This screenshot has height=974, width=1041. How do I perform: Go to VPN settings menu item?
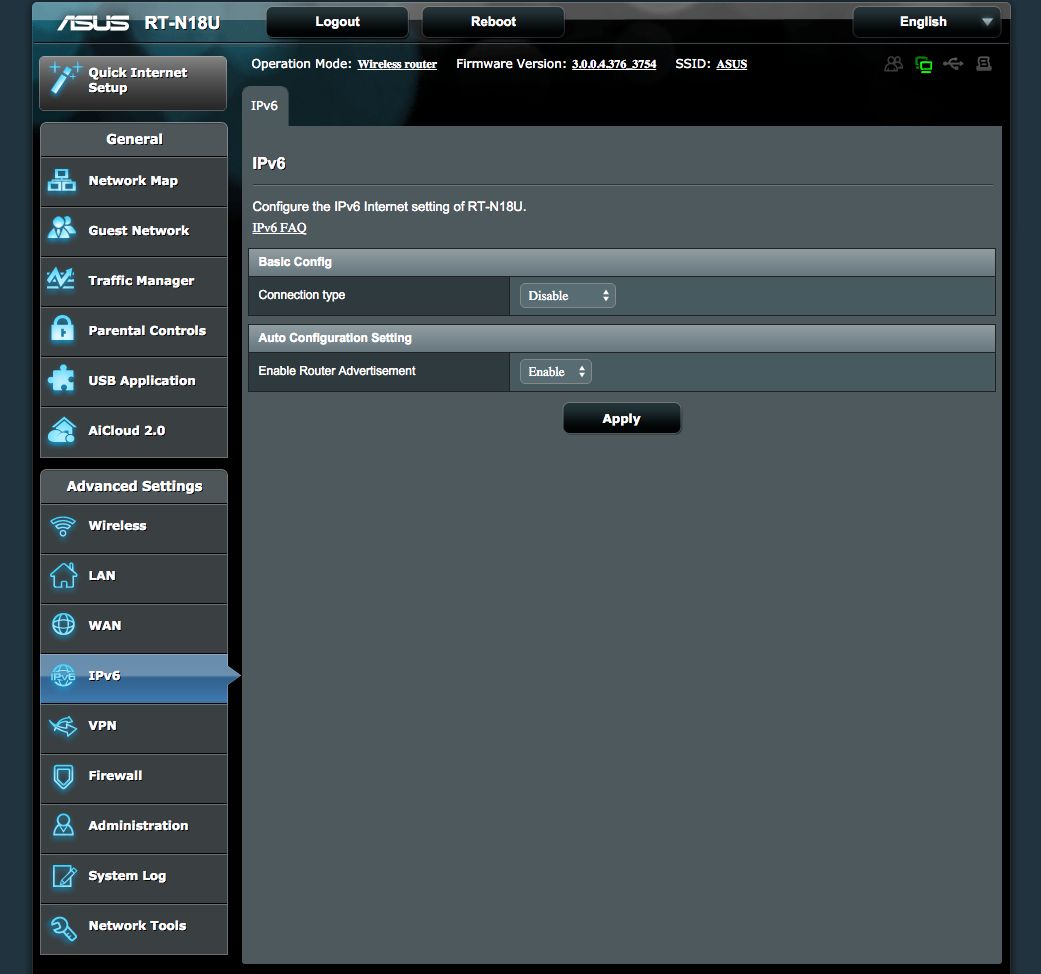(133, 728)
